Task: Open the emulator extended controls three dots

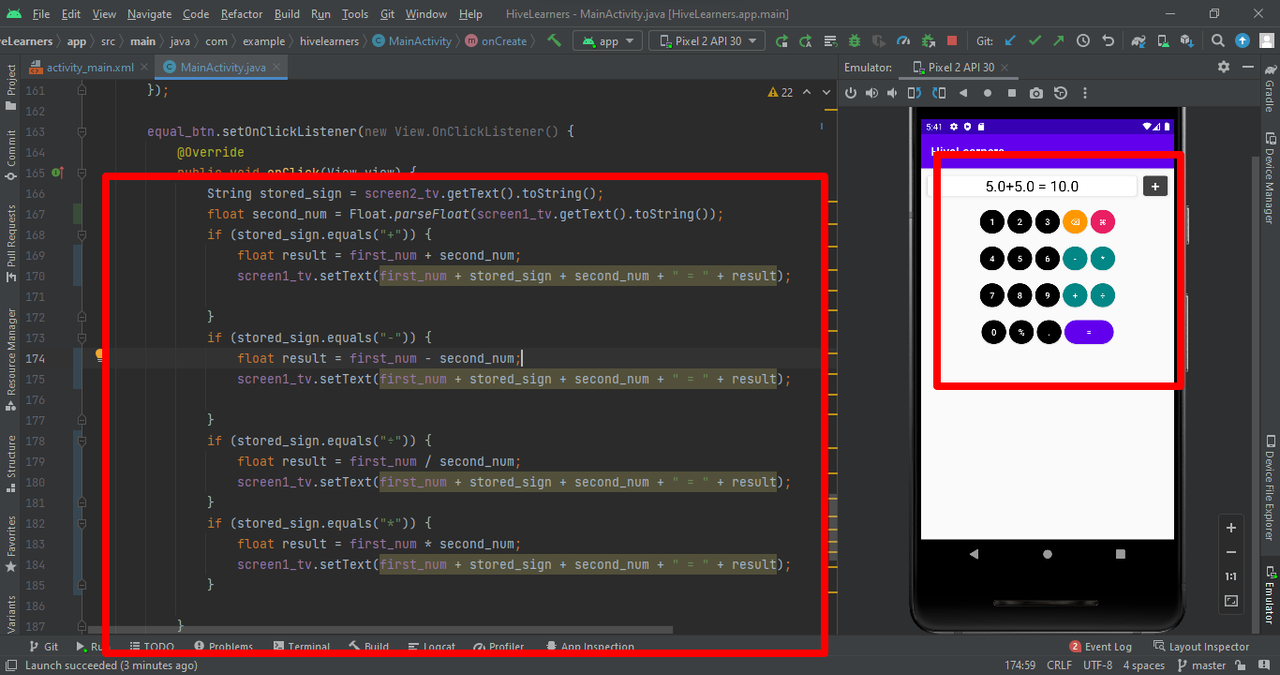Action: click(1086, 93)
